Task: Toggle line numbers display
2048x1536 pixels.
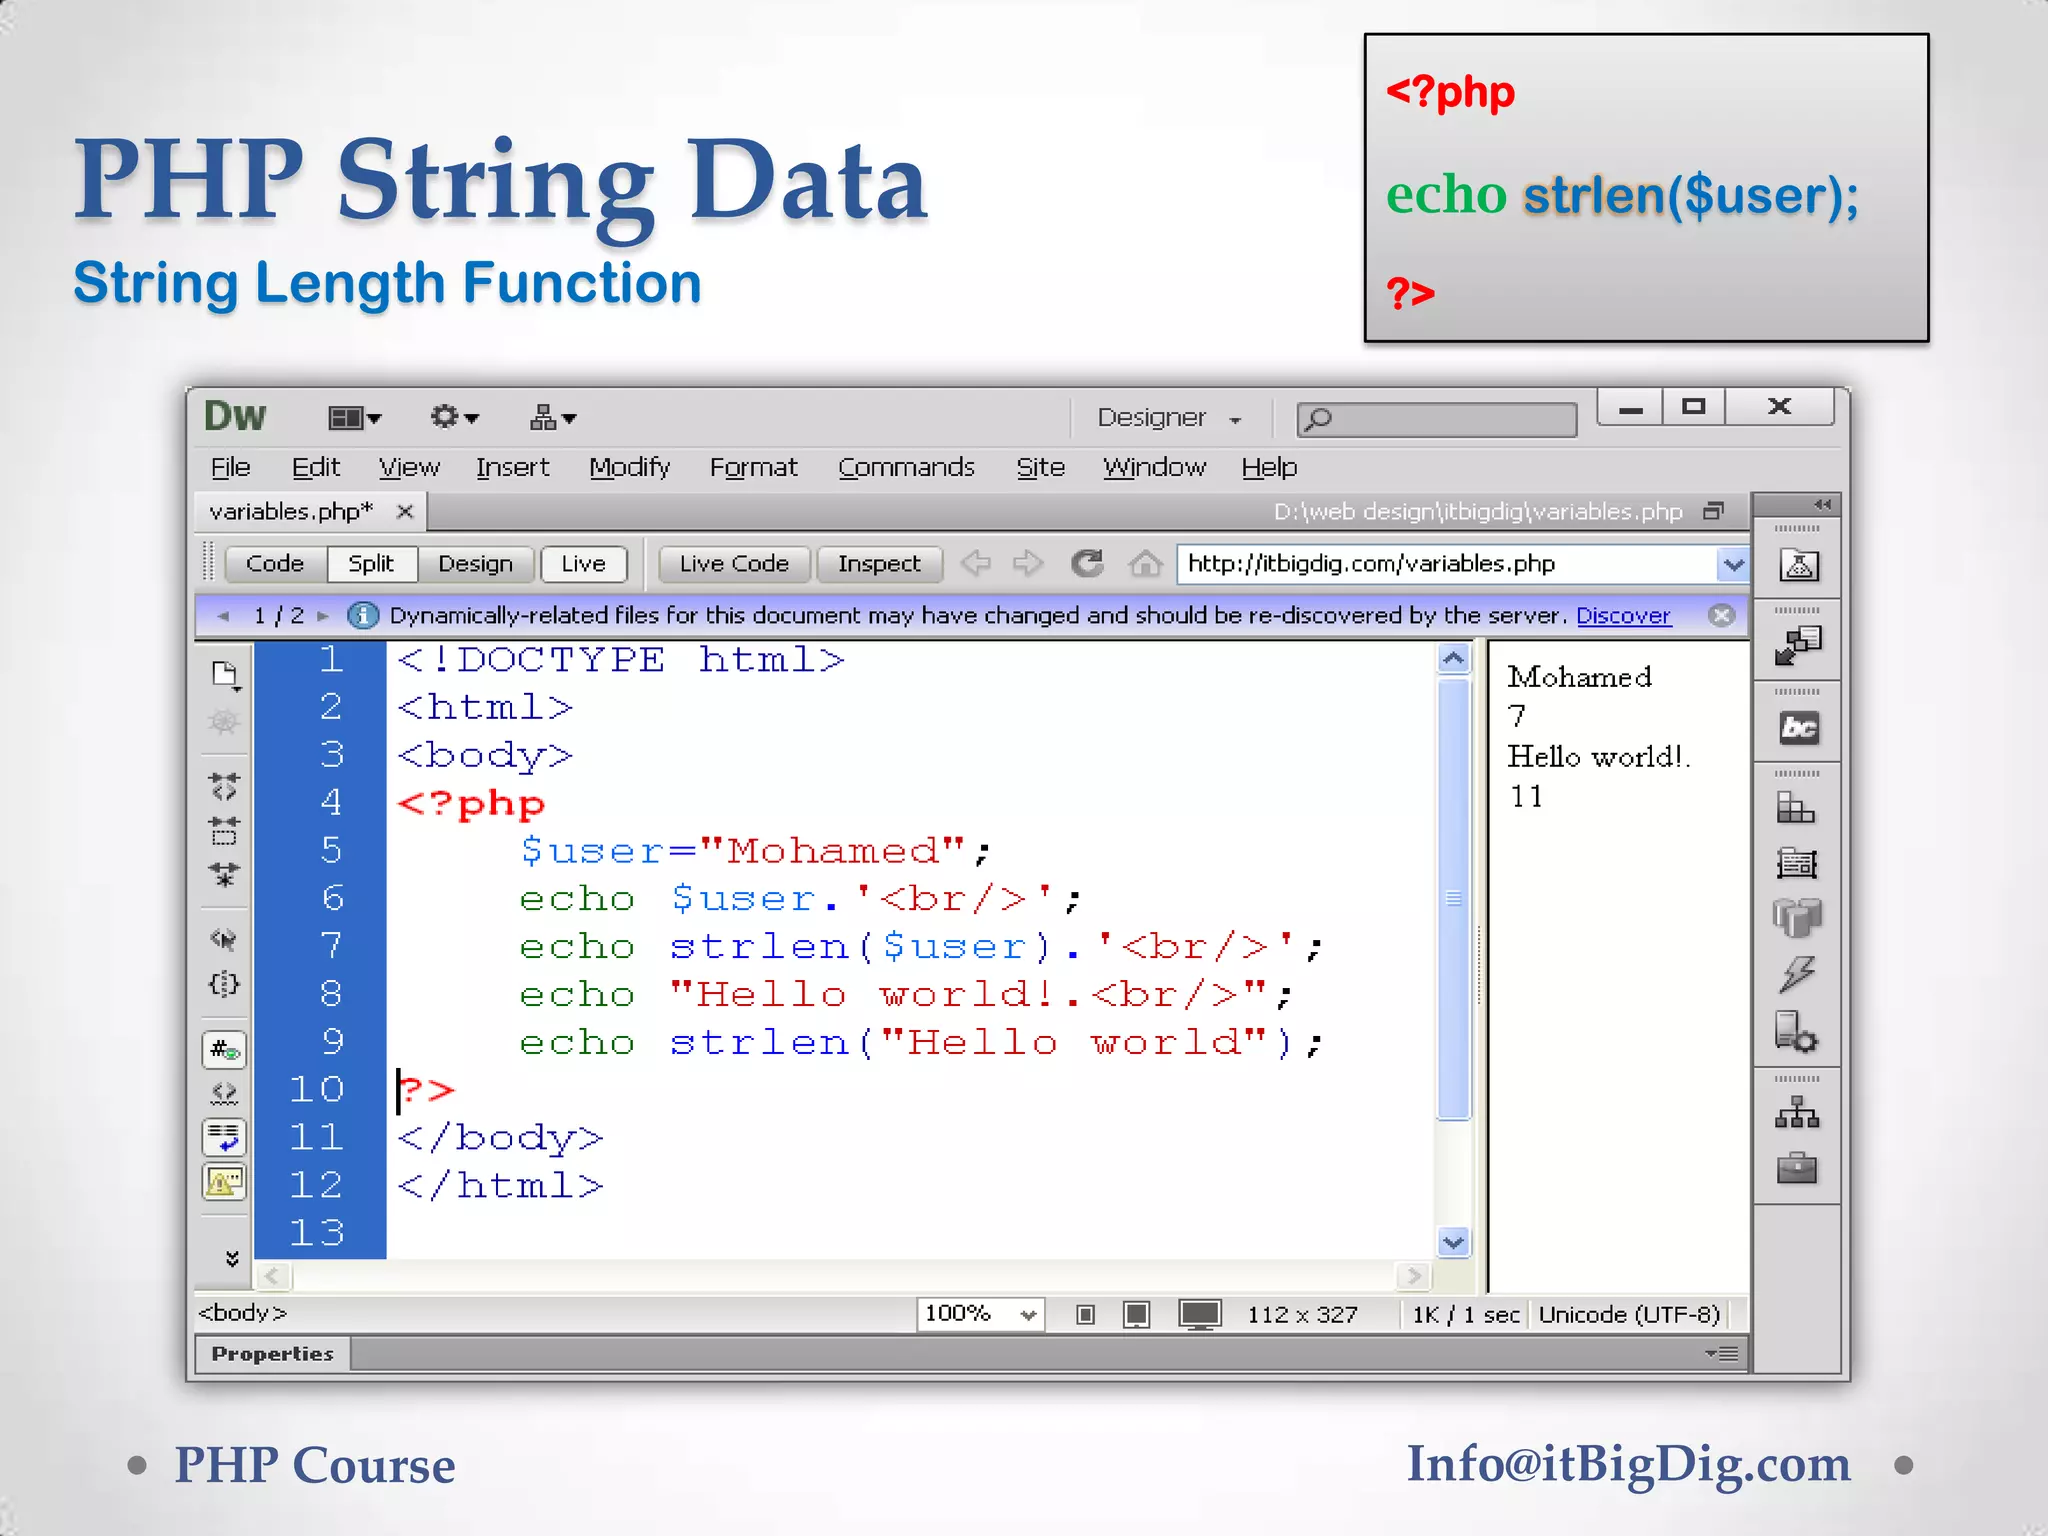Action: coord(224,1050)
